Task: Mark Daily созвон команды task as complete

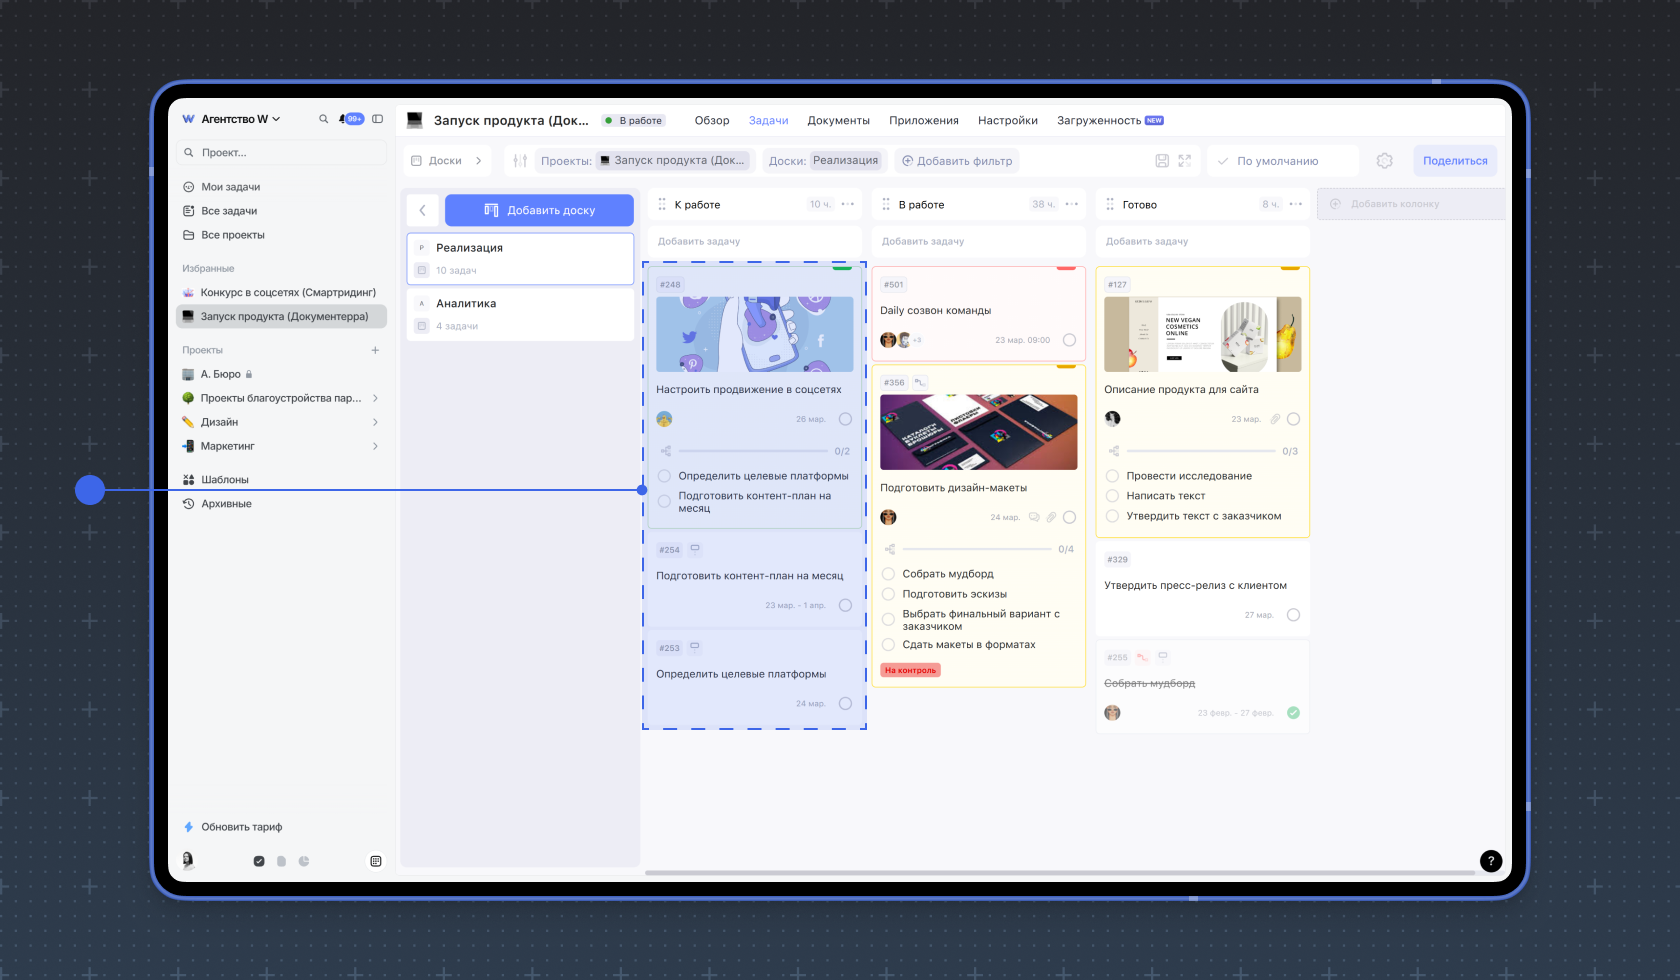Action: tap(1069, 340)
